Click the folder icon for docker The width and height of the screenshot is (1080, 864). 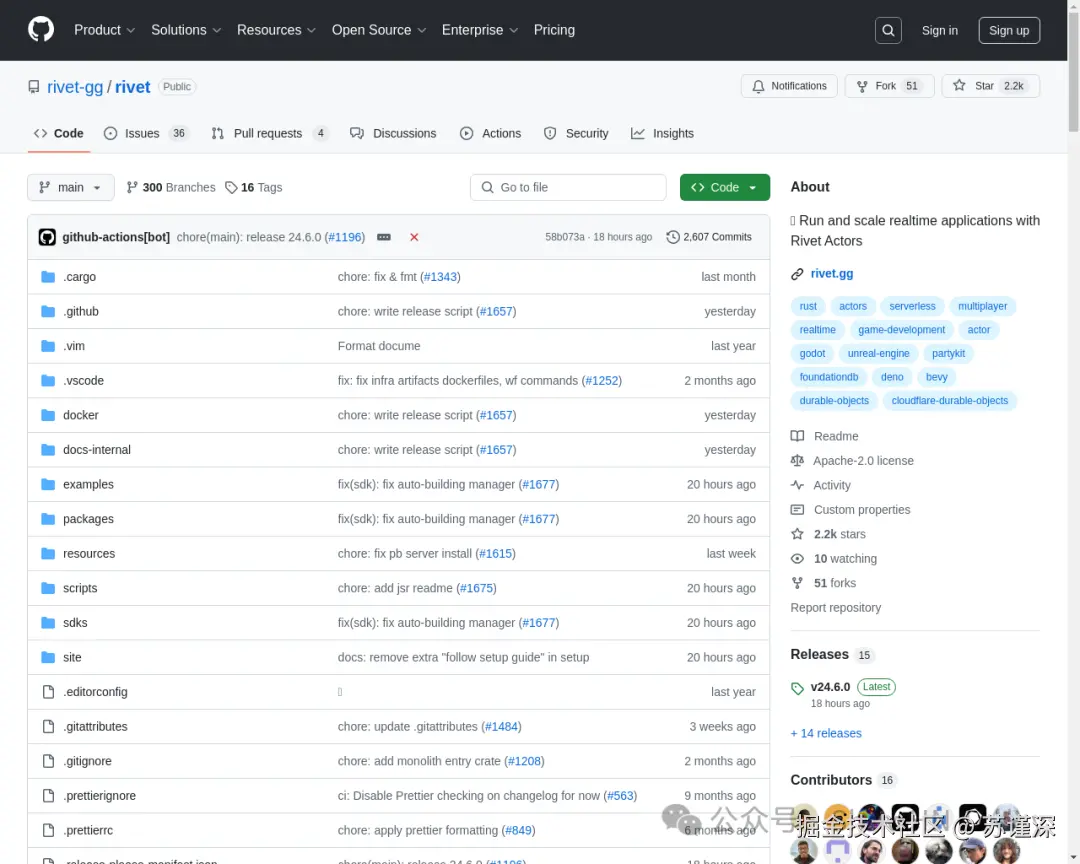48,415
